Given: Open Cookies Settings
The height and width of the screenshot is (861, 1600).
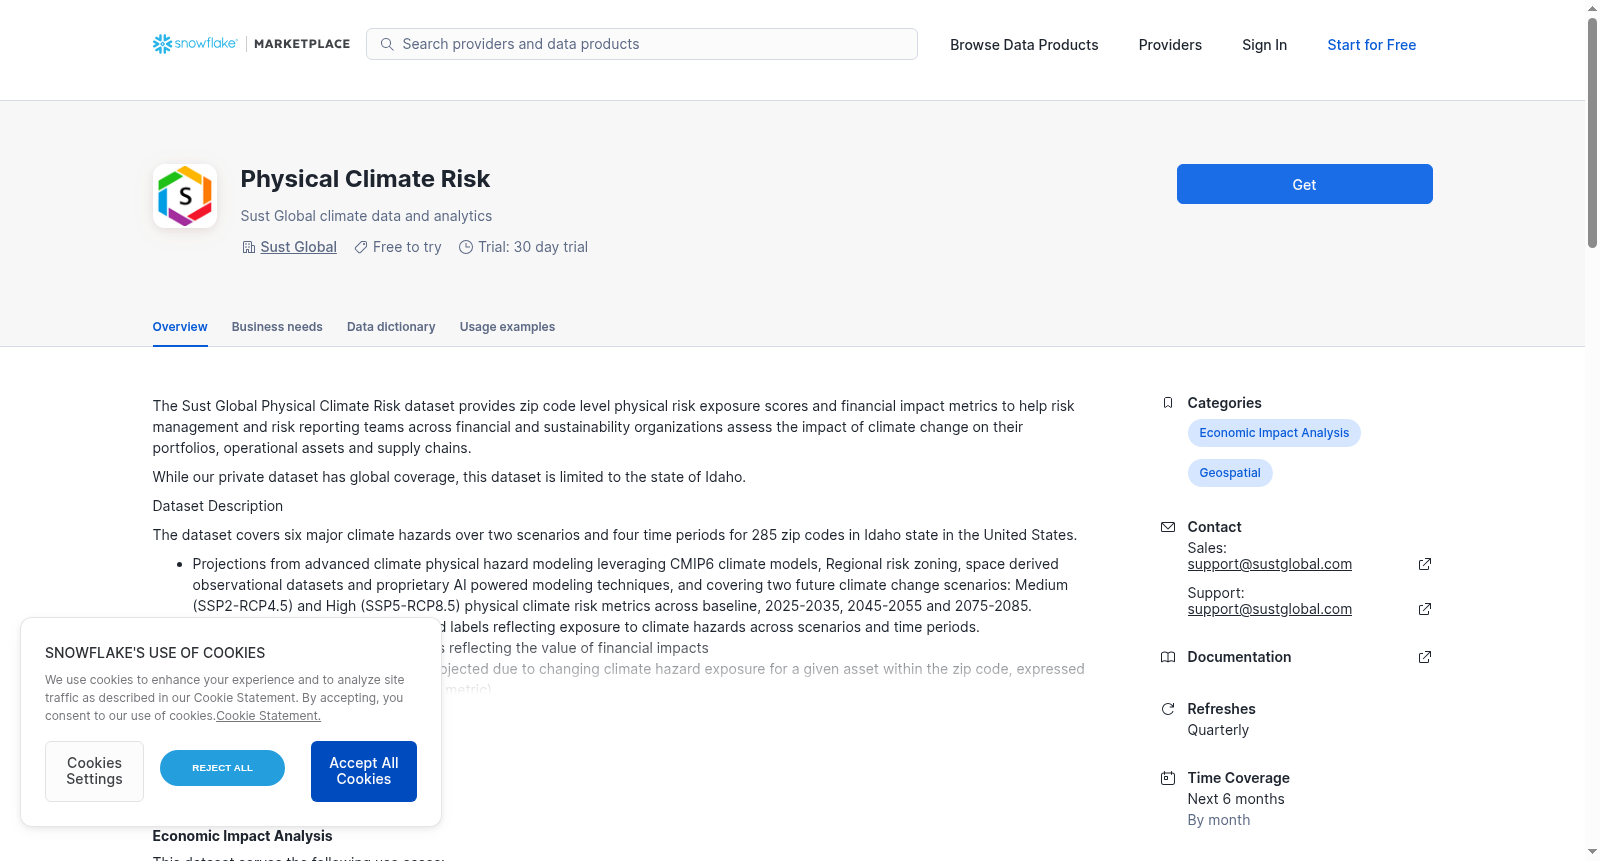Looking at the screenshot, I should pyautogui.click(x=94, y=771).
